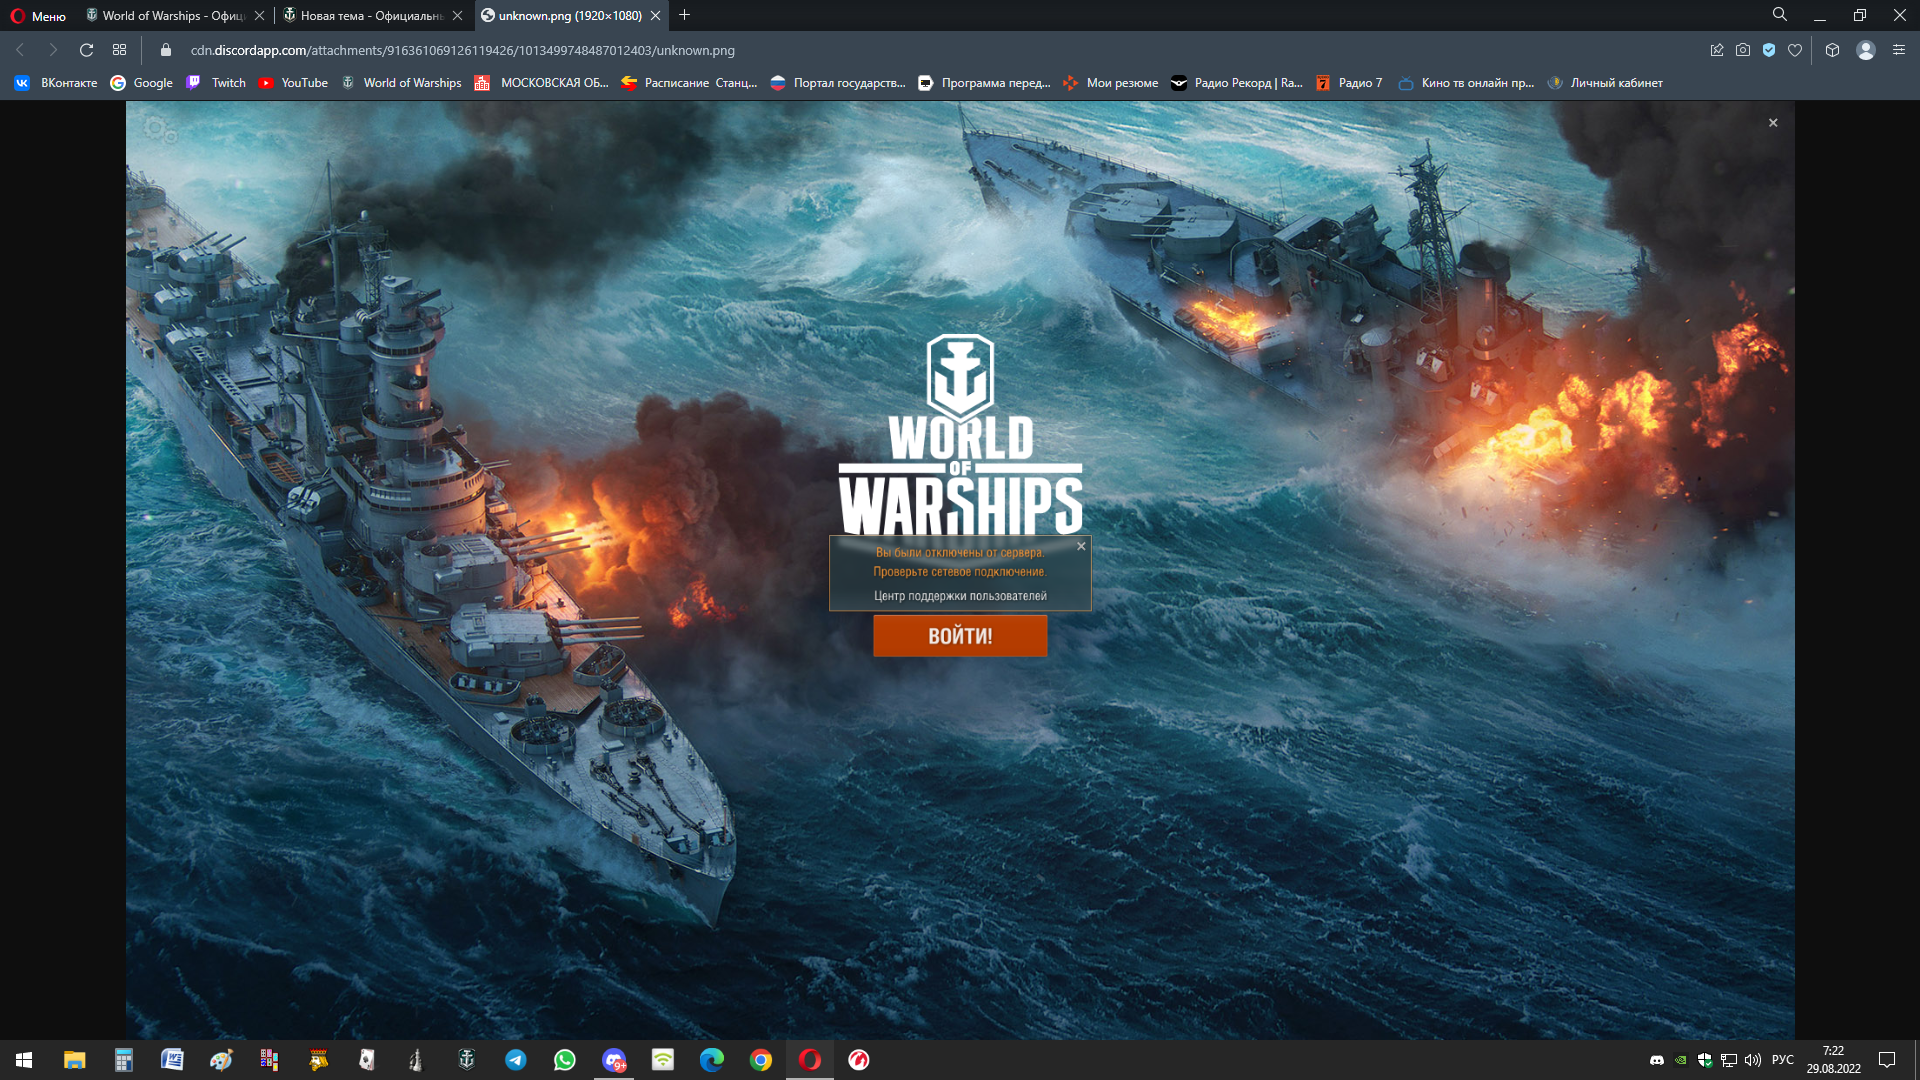Image resolution: width=1920 pixels, height=1080 pixels.
Task: Open the Радио Рекорд bookmark
Action: click(1237, 83)
